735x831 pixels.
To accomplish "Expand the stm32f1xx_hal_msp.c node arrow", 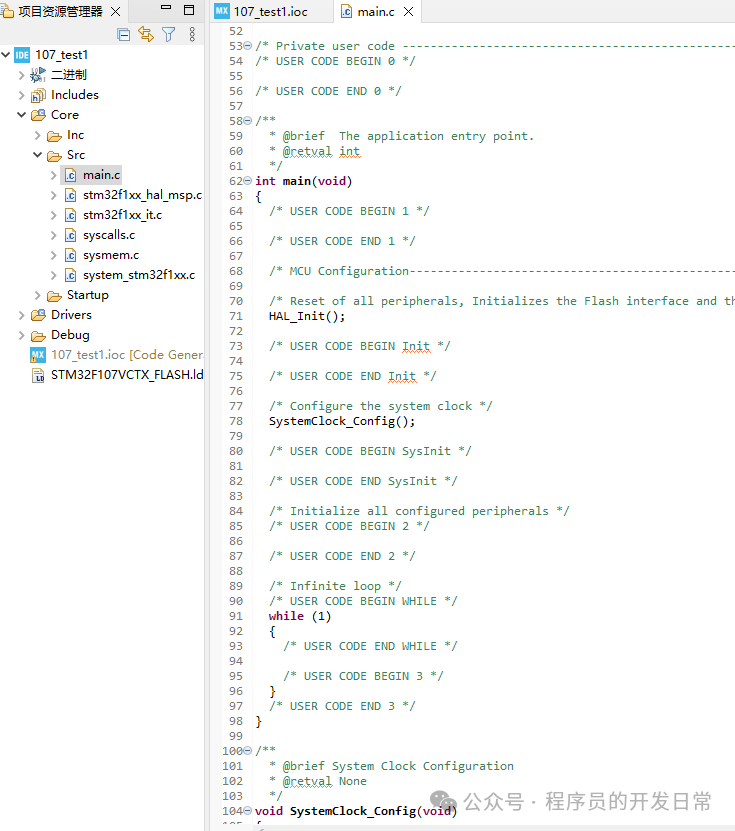I will pos(54,195).
